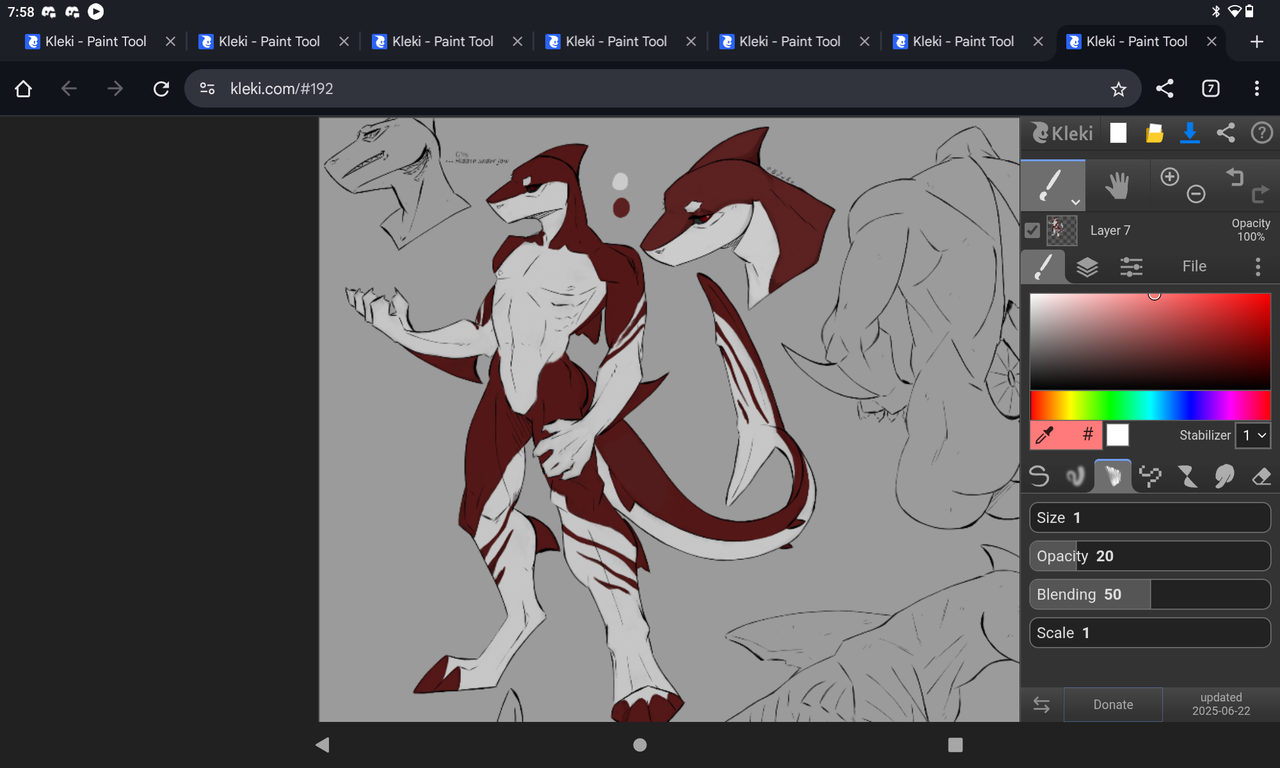The height and width of the screenshot is (768, 1280).
Task: Click the Layer 7 name label
Action: (x=1110, y=231)
